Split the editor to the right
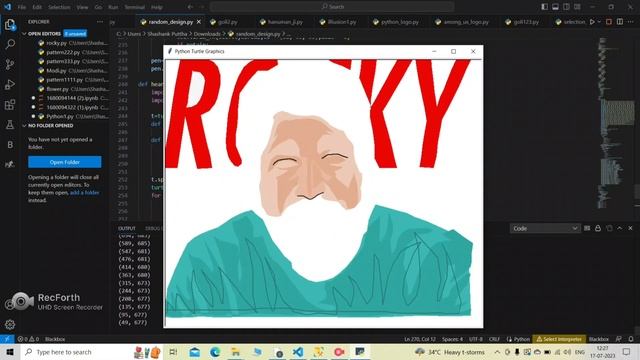The width and height of the screenshot is (640, 360). (x=620, y=22)
